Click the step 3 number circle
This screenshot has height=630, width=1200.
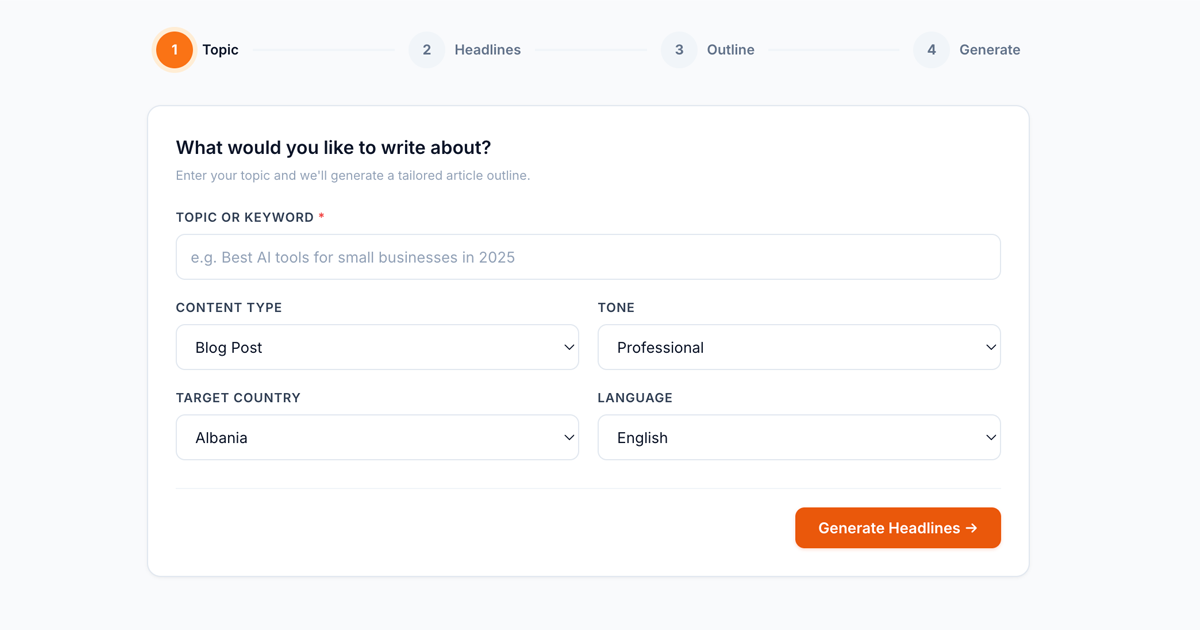point(679,50)
